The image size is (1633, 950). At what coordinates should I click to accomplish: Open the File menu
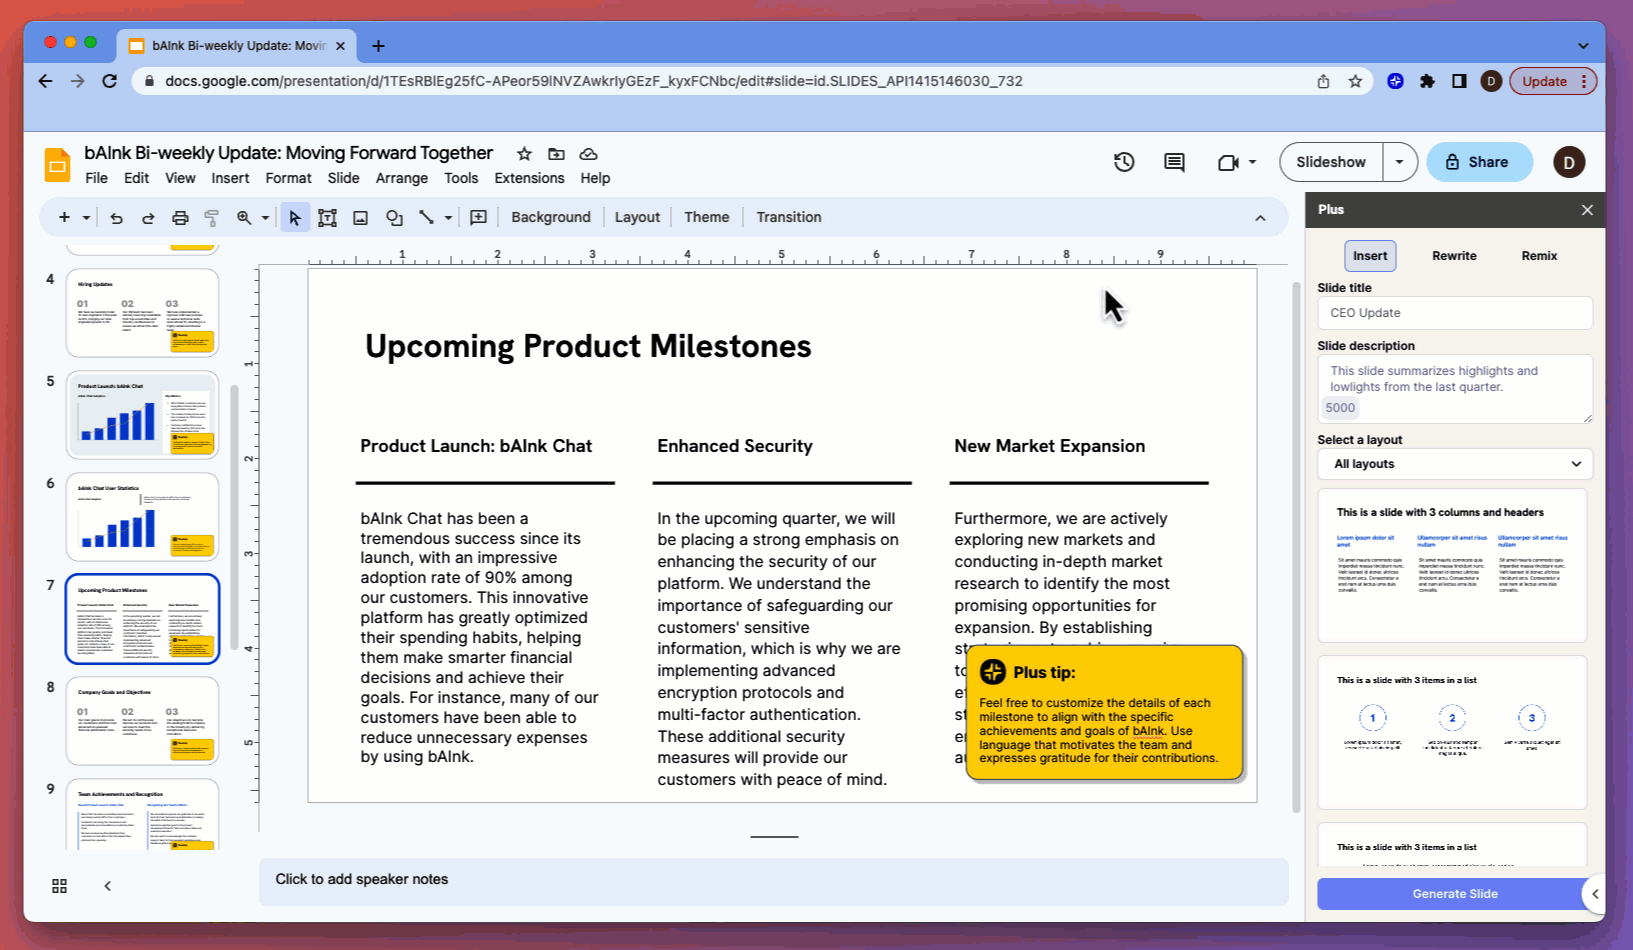(97, 178)
